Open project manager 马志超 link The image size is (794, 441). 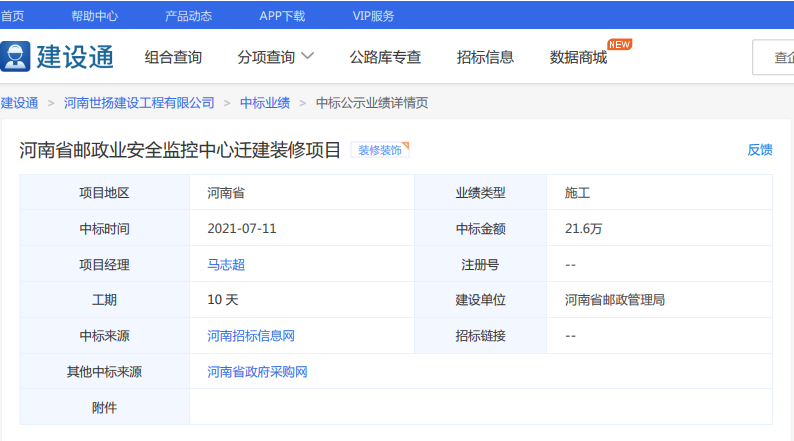pos(226,265)
